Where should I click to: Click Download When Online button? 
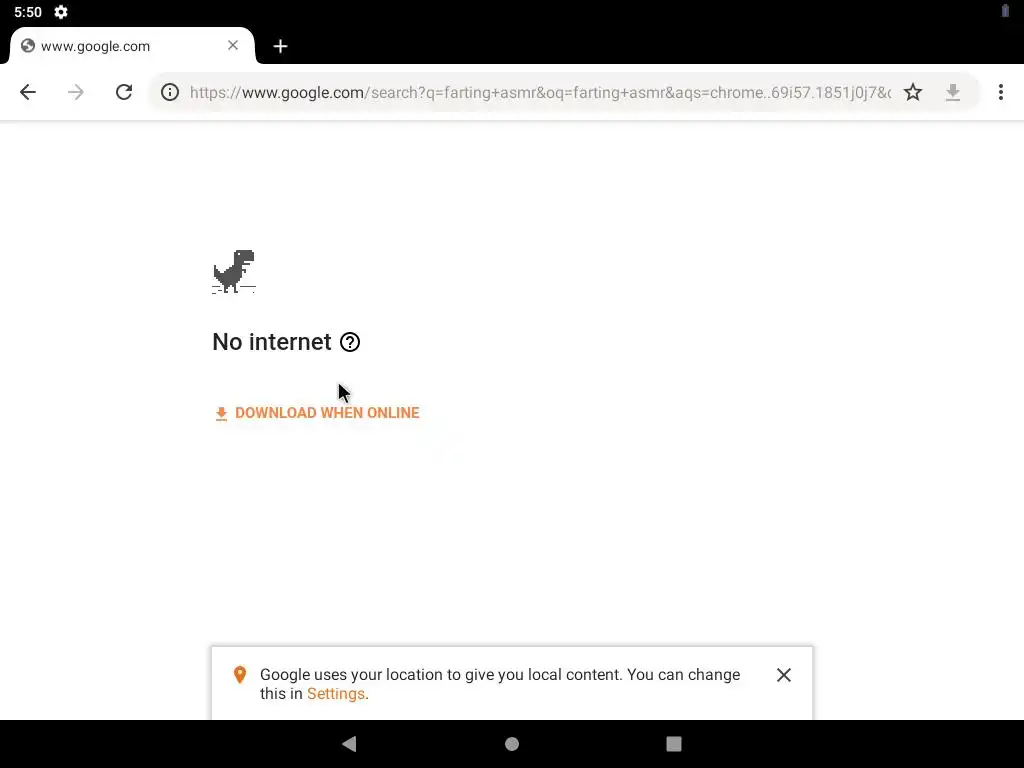click(x=317, y=413)
